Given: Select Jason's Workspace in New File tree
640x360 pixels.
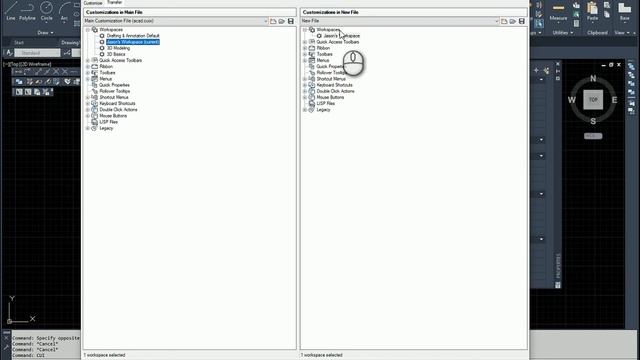Looking at the screenshot, I should click(342, 36).
